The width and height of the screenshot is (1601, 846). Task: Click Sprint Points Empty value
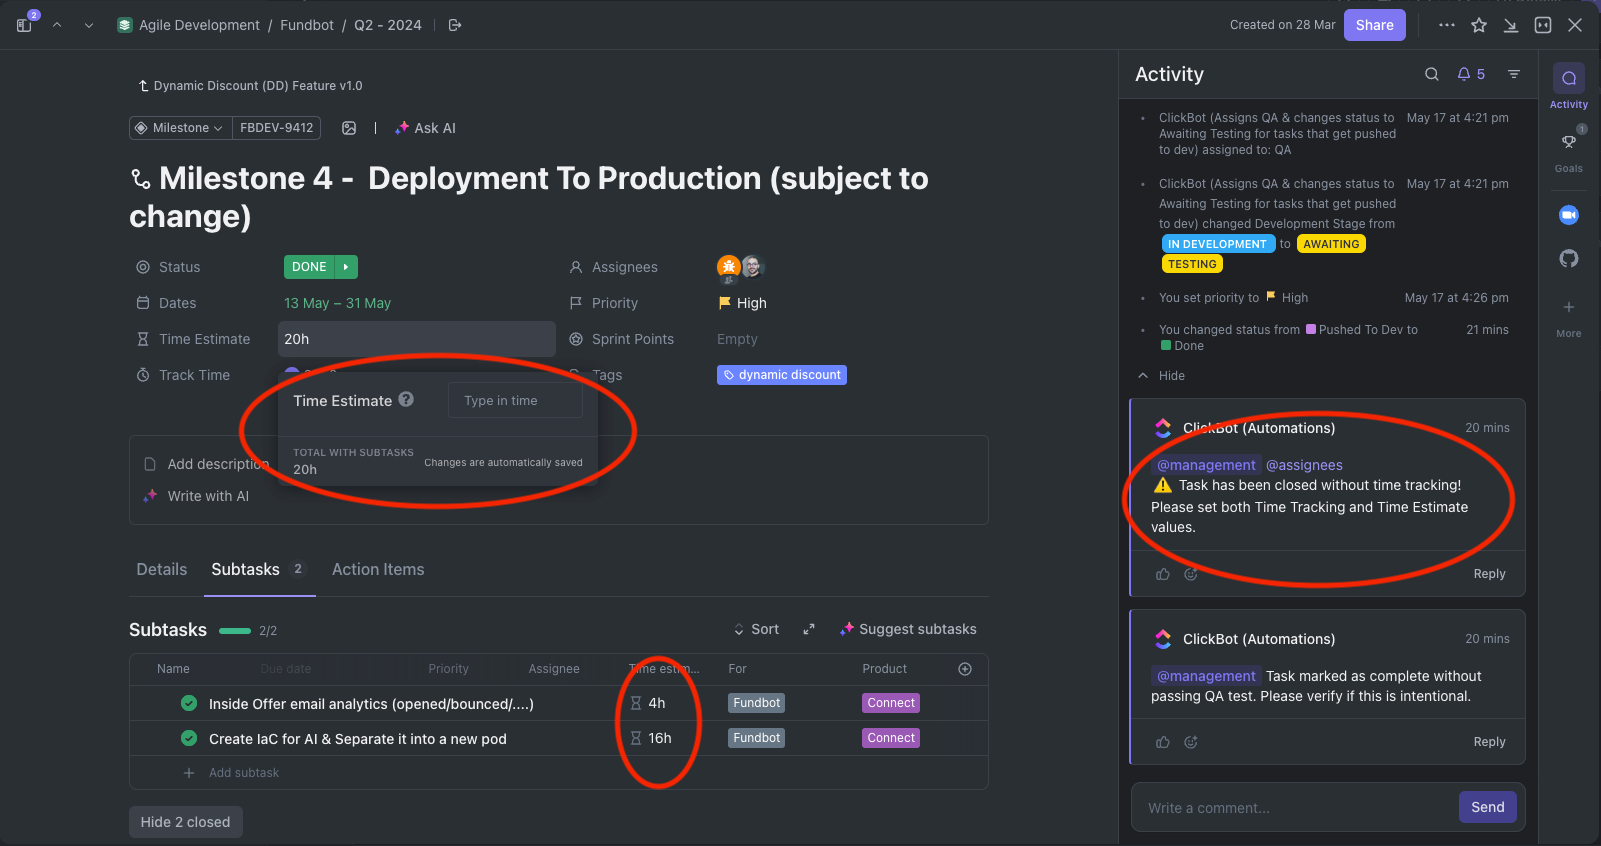coord(738,339)
